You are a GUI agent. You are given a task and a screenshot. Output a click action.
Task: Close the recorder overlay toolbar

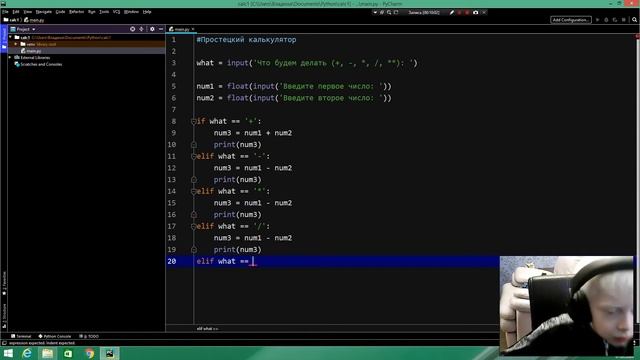pos(484,12)
